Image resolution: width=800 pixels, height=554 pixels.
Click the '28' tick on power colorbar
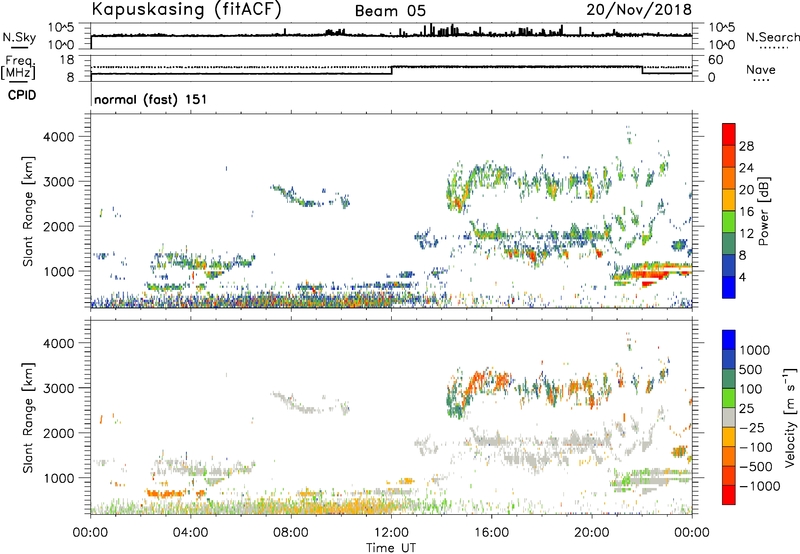pos(746,146)
